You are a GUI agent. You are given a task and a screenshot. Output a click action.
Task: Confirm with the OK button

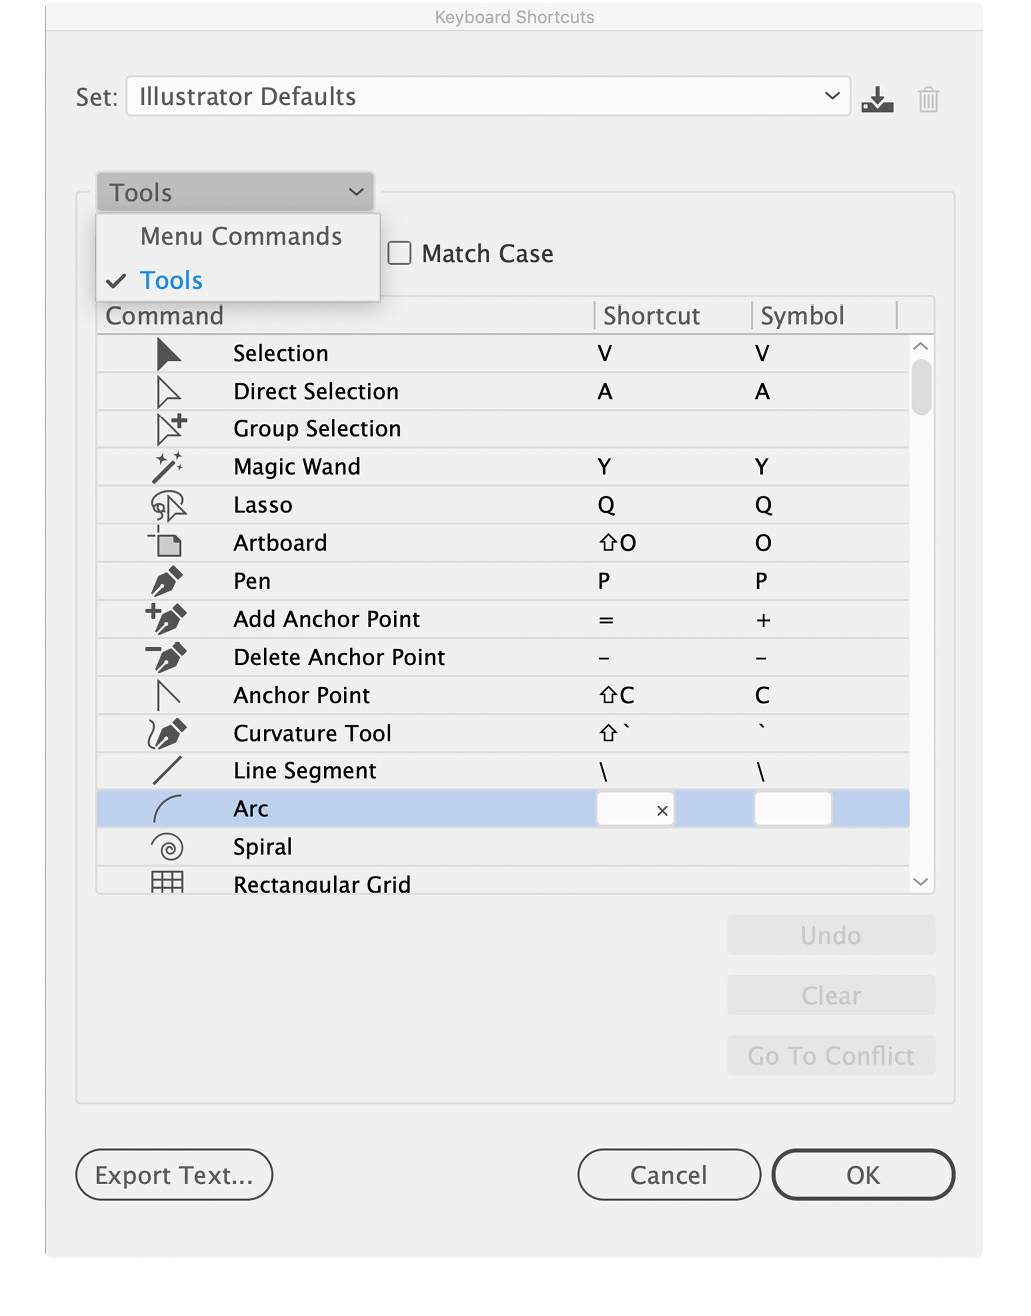click(863, 1175)
